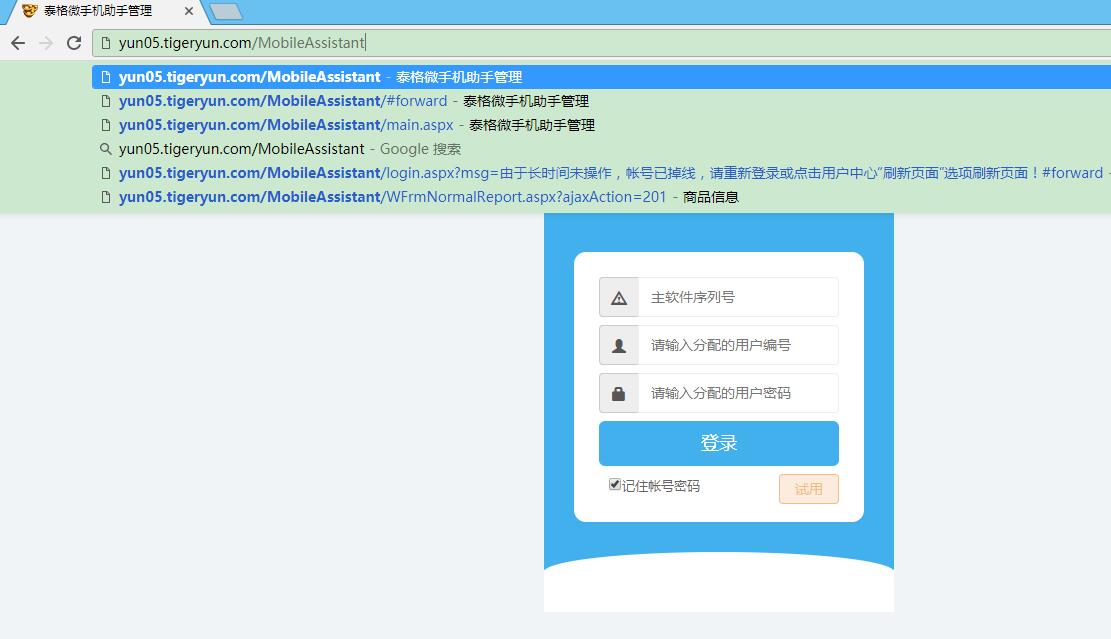Click the 主软件序列号 input field

click(x=737, y=298)
